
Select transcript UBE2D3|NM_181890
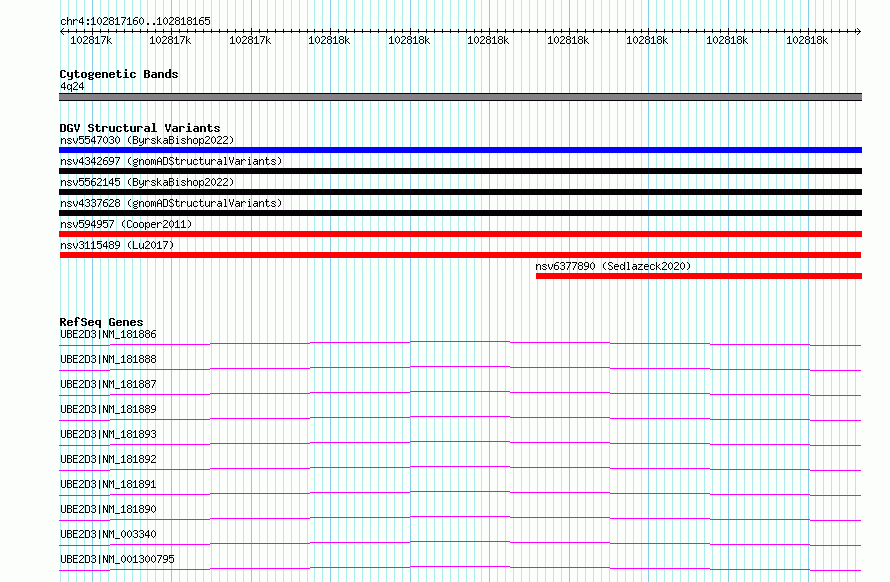[x=108, y=509]
